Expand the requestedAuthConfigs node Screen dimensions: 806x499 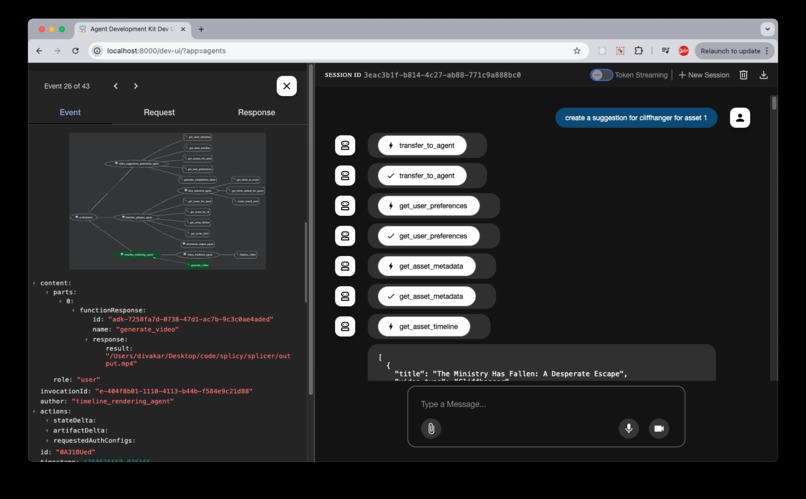[47, 440]
